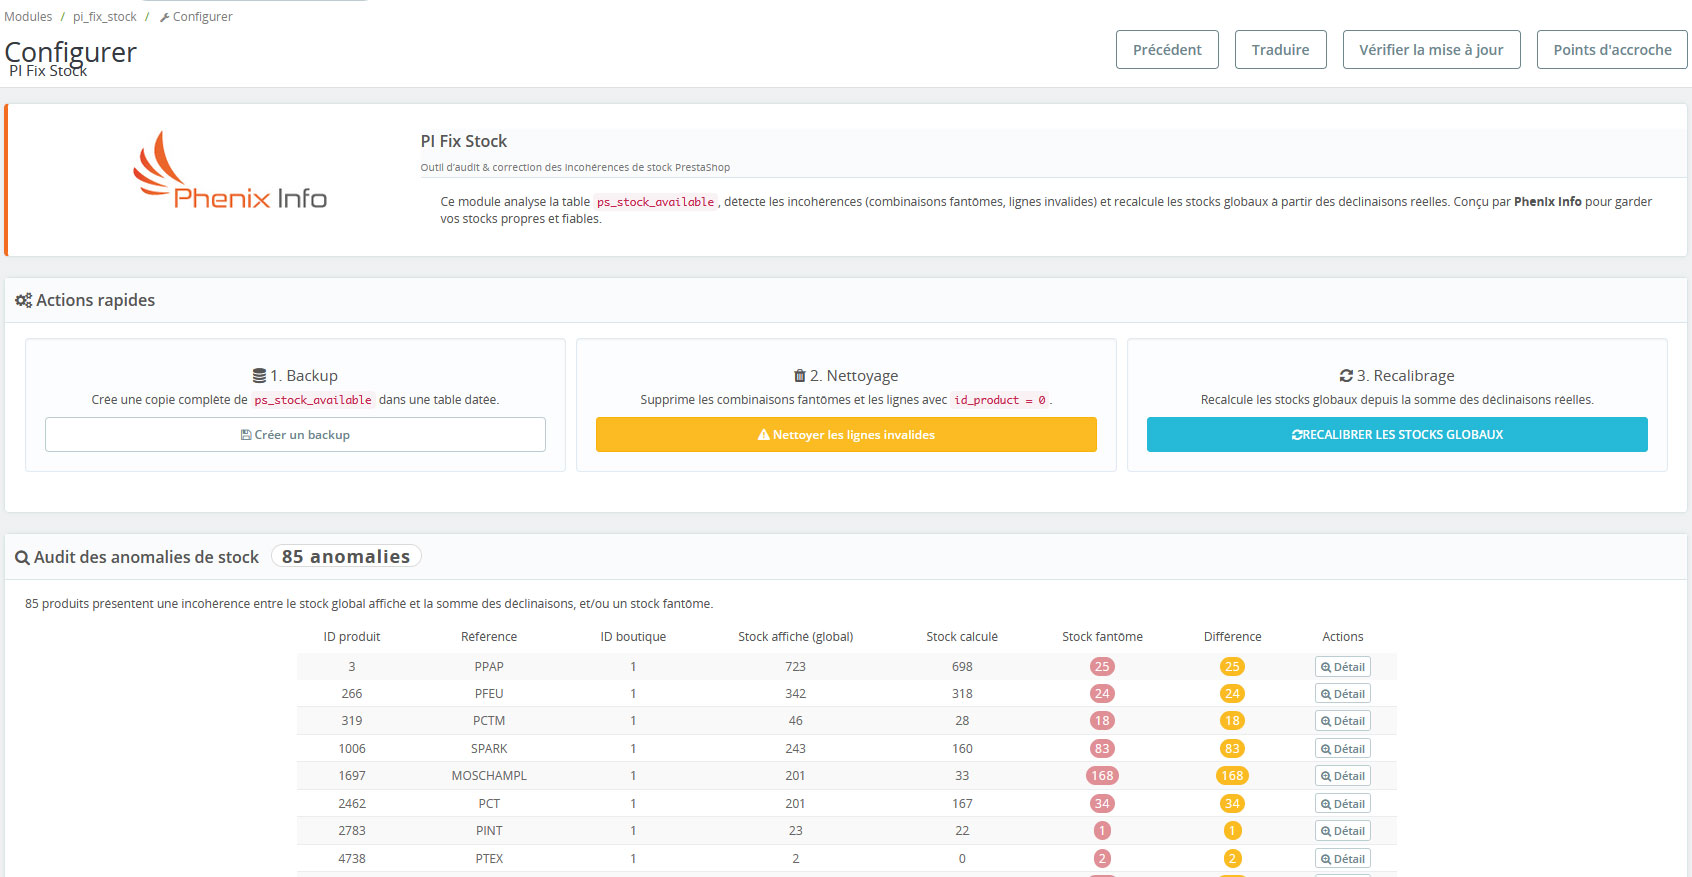
Task: Open Points d'accroche
Action: 1611,50
